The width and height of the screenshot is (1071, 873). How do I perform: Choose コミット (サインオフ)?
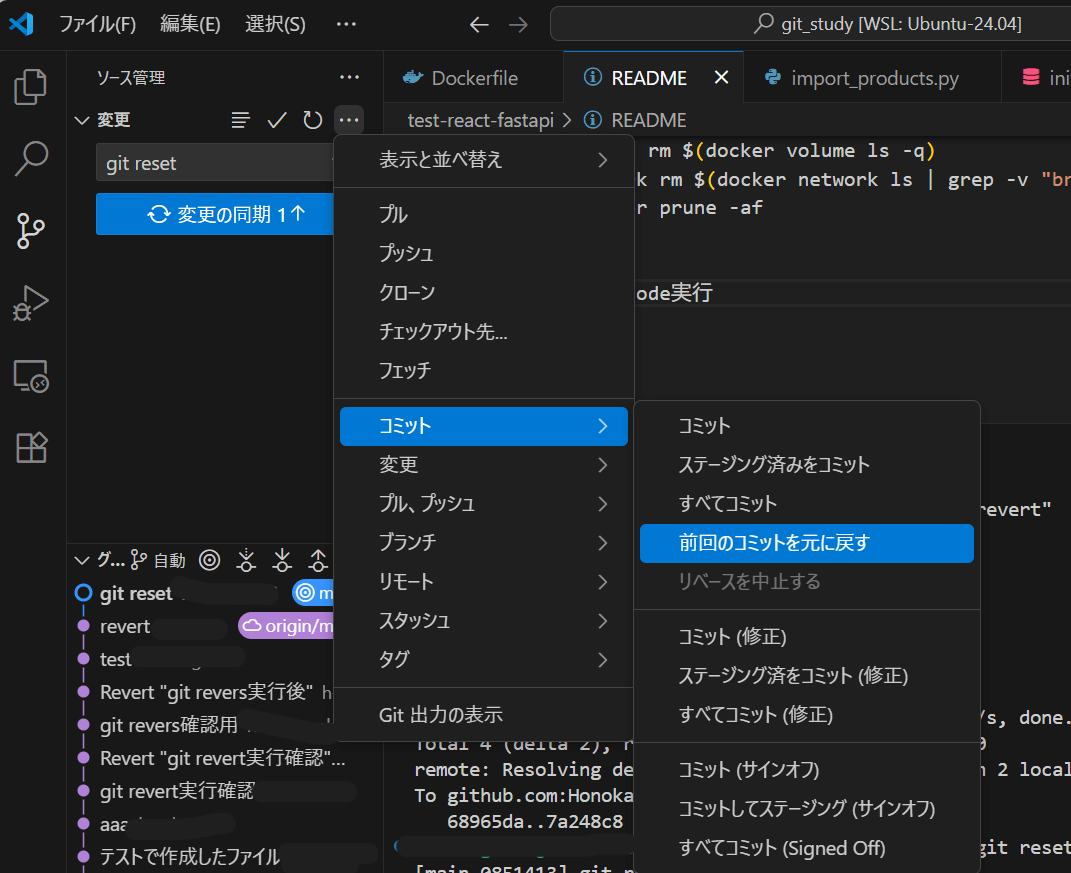click(x=807, y=771)
